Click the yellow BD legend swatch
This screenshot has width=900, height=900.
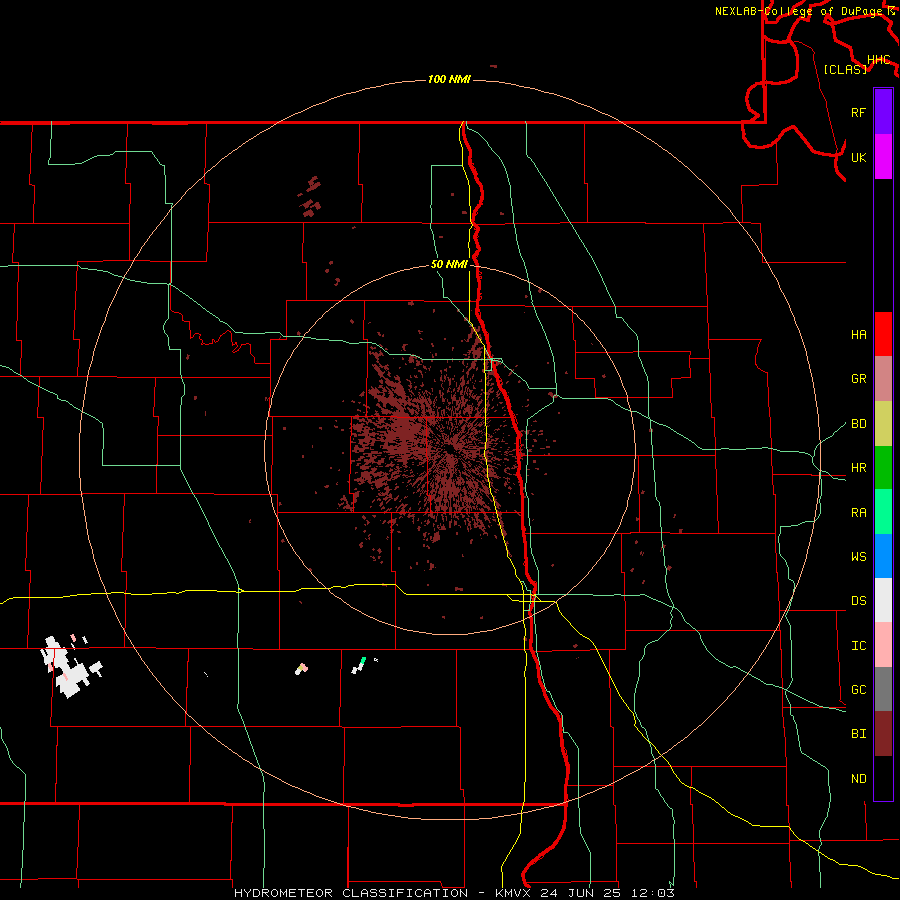click(x=883, y=423)
